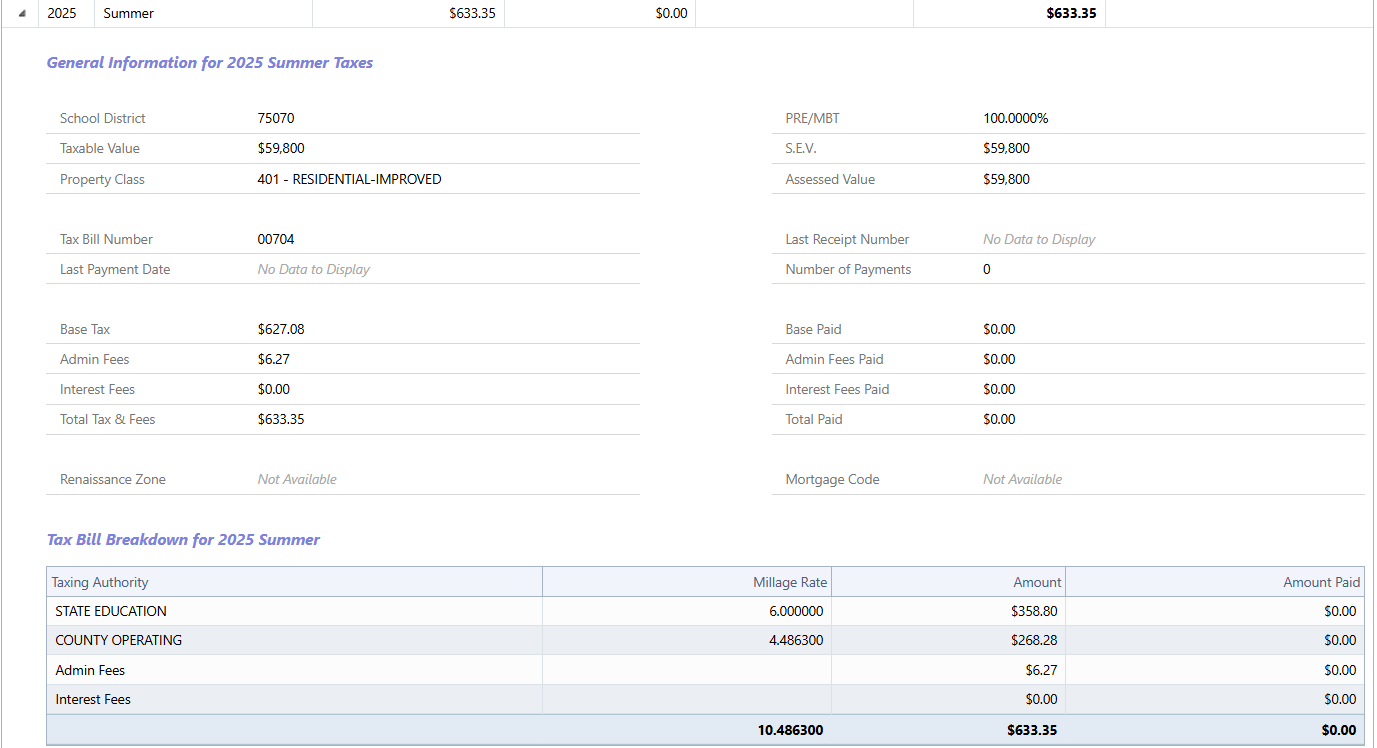Click the property class 401 - RESIDENTIAL-IMPROVED value
The image size is (1377, 748).
[x=349, y=179]
